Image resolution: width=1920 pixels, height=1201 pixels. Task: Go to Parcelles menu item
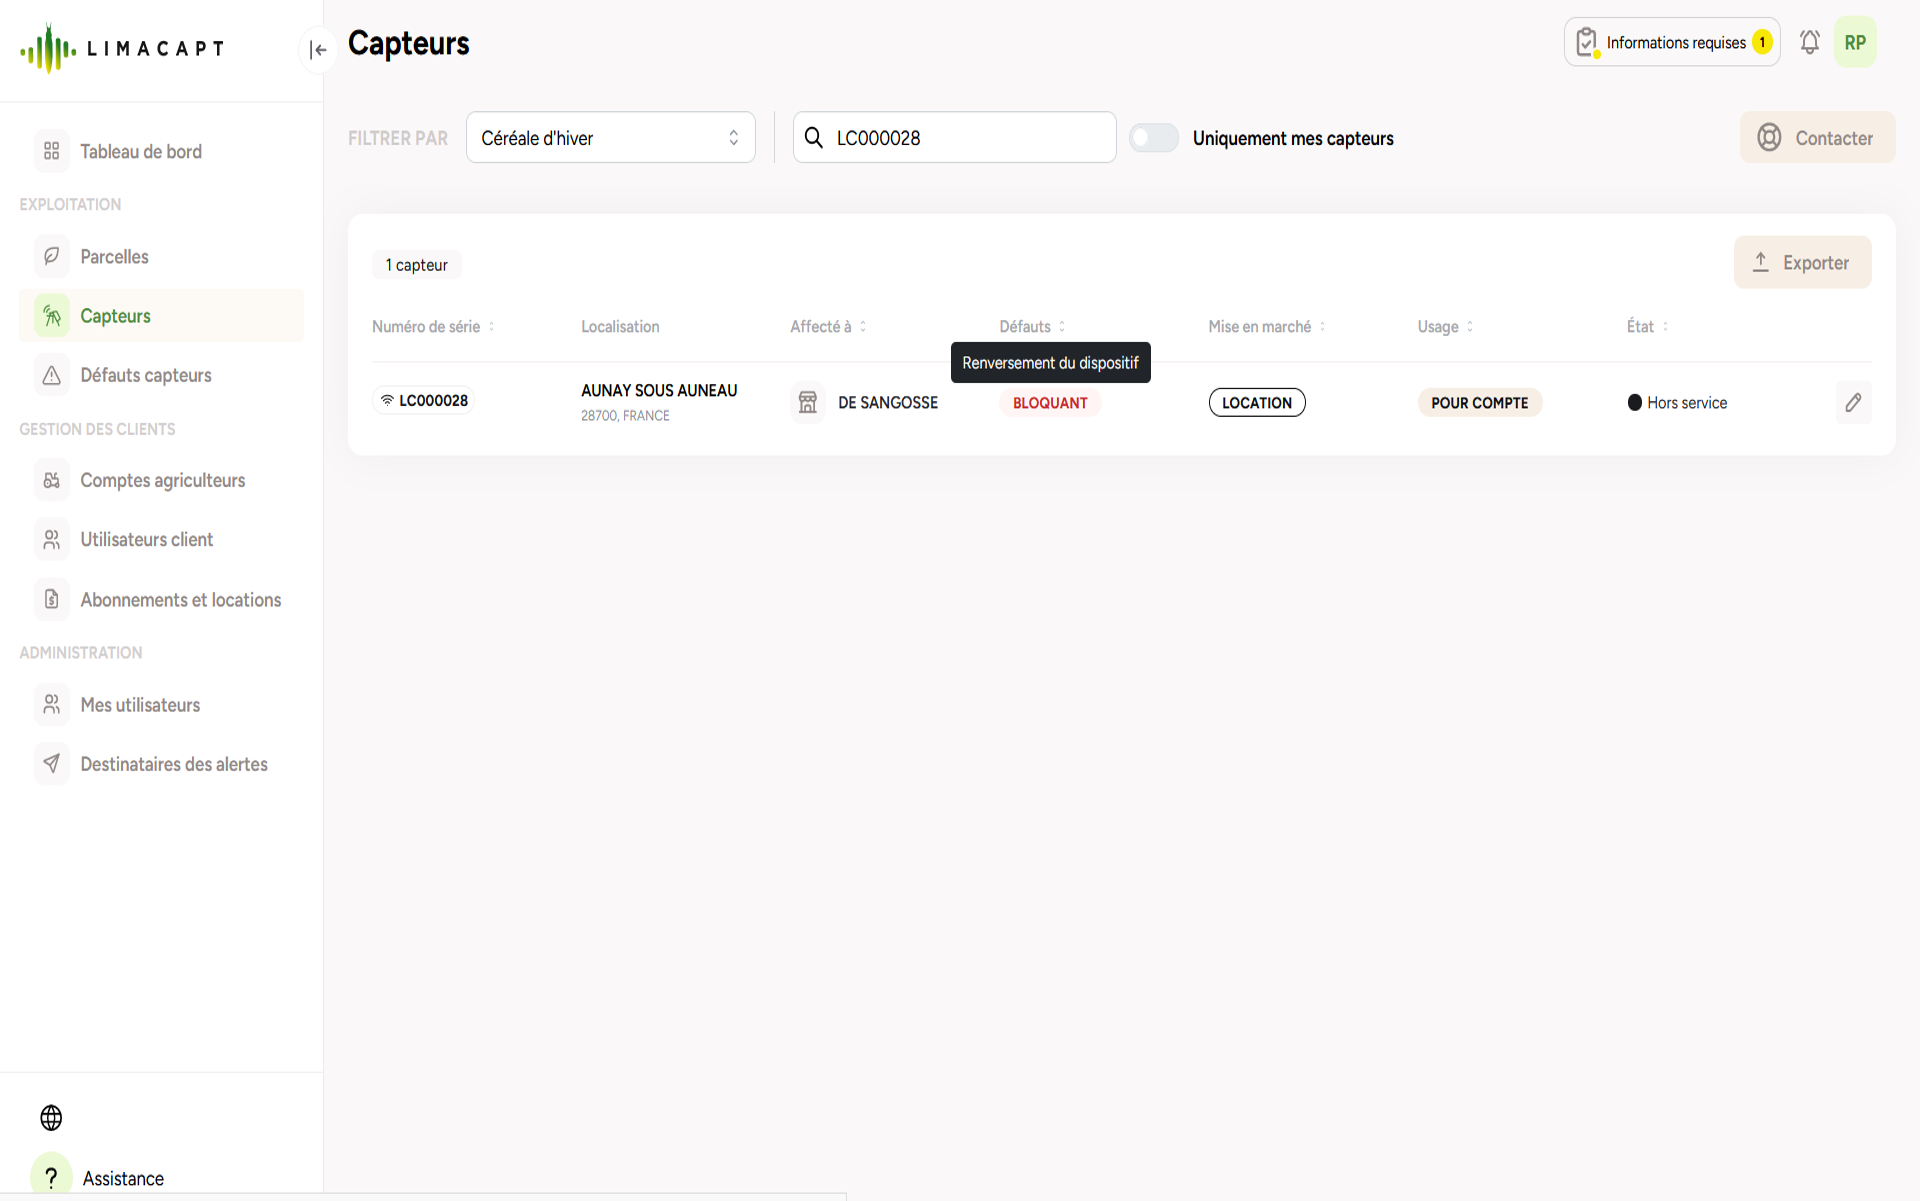pos(114,257)
